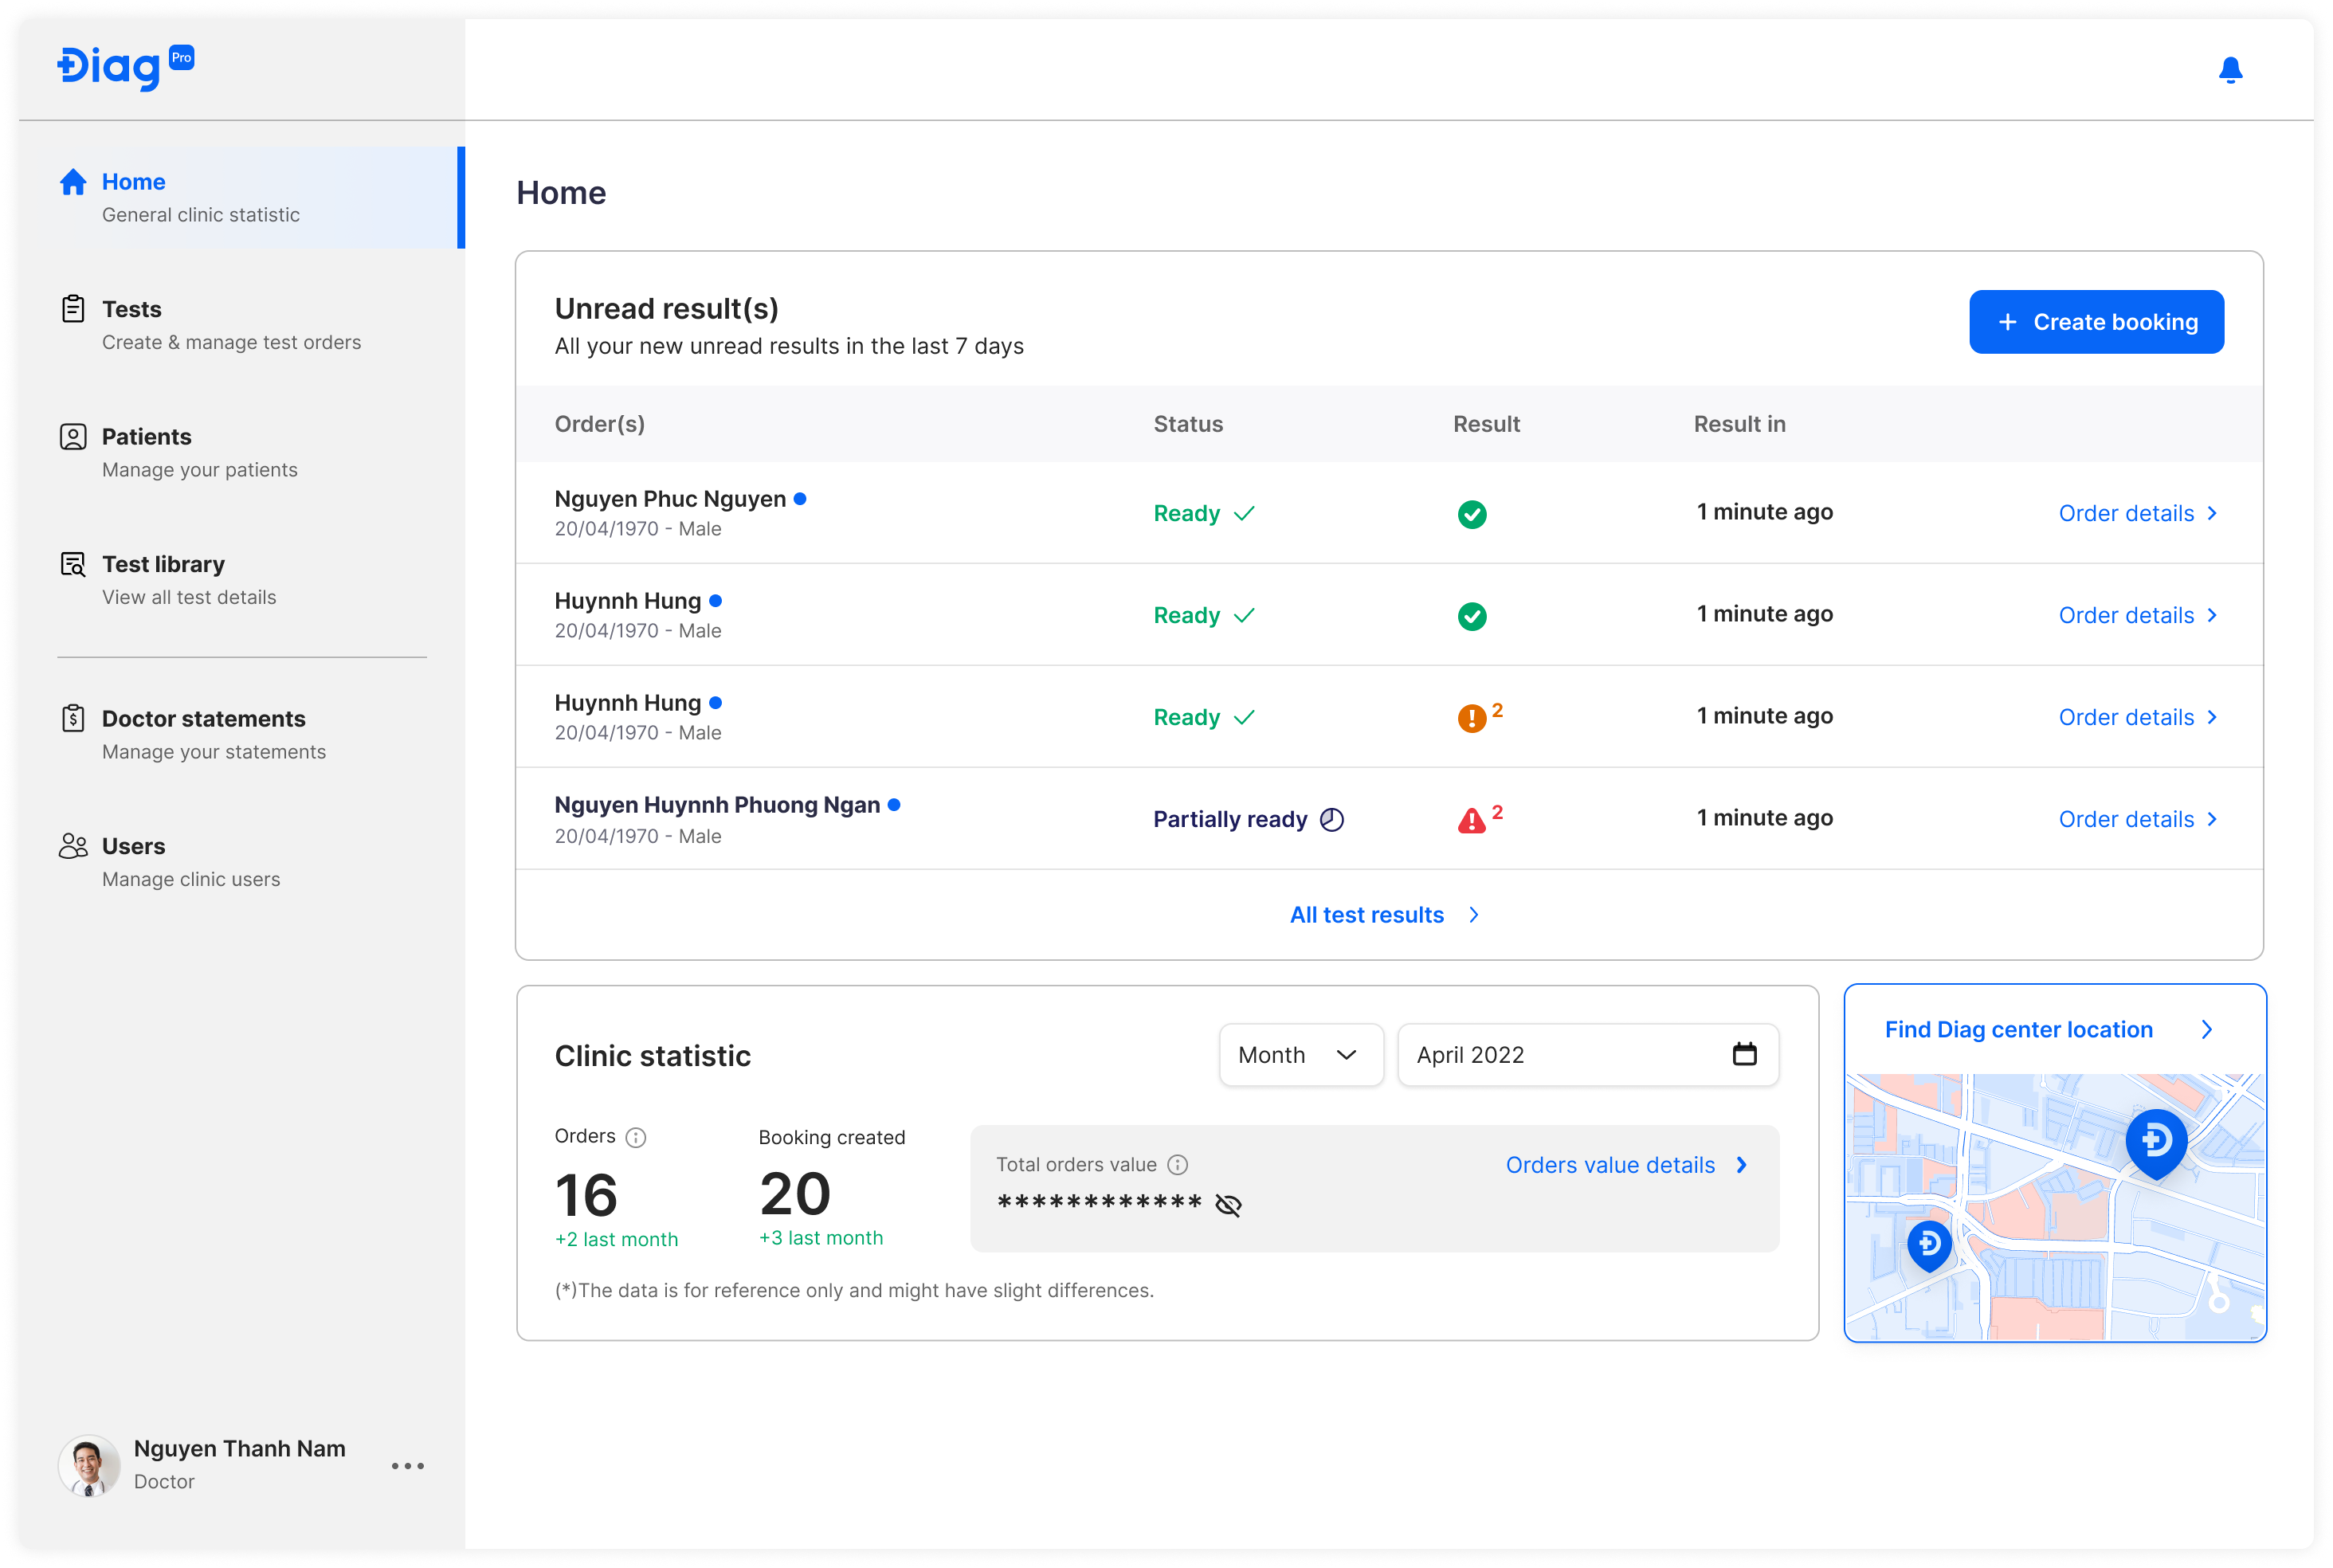Viewport: 2333px width, 1568px height.
Task: Select Patients in the navigation menu
Action: [x=146, y=436]
